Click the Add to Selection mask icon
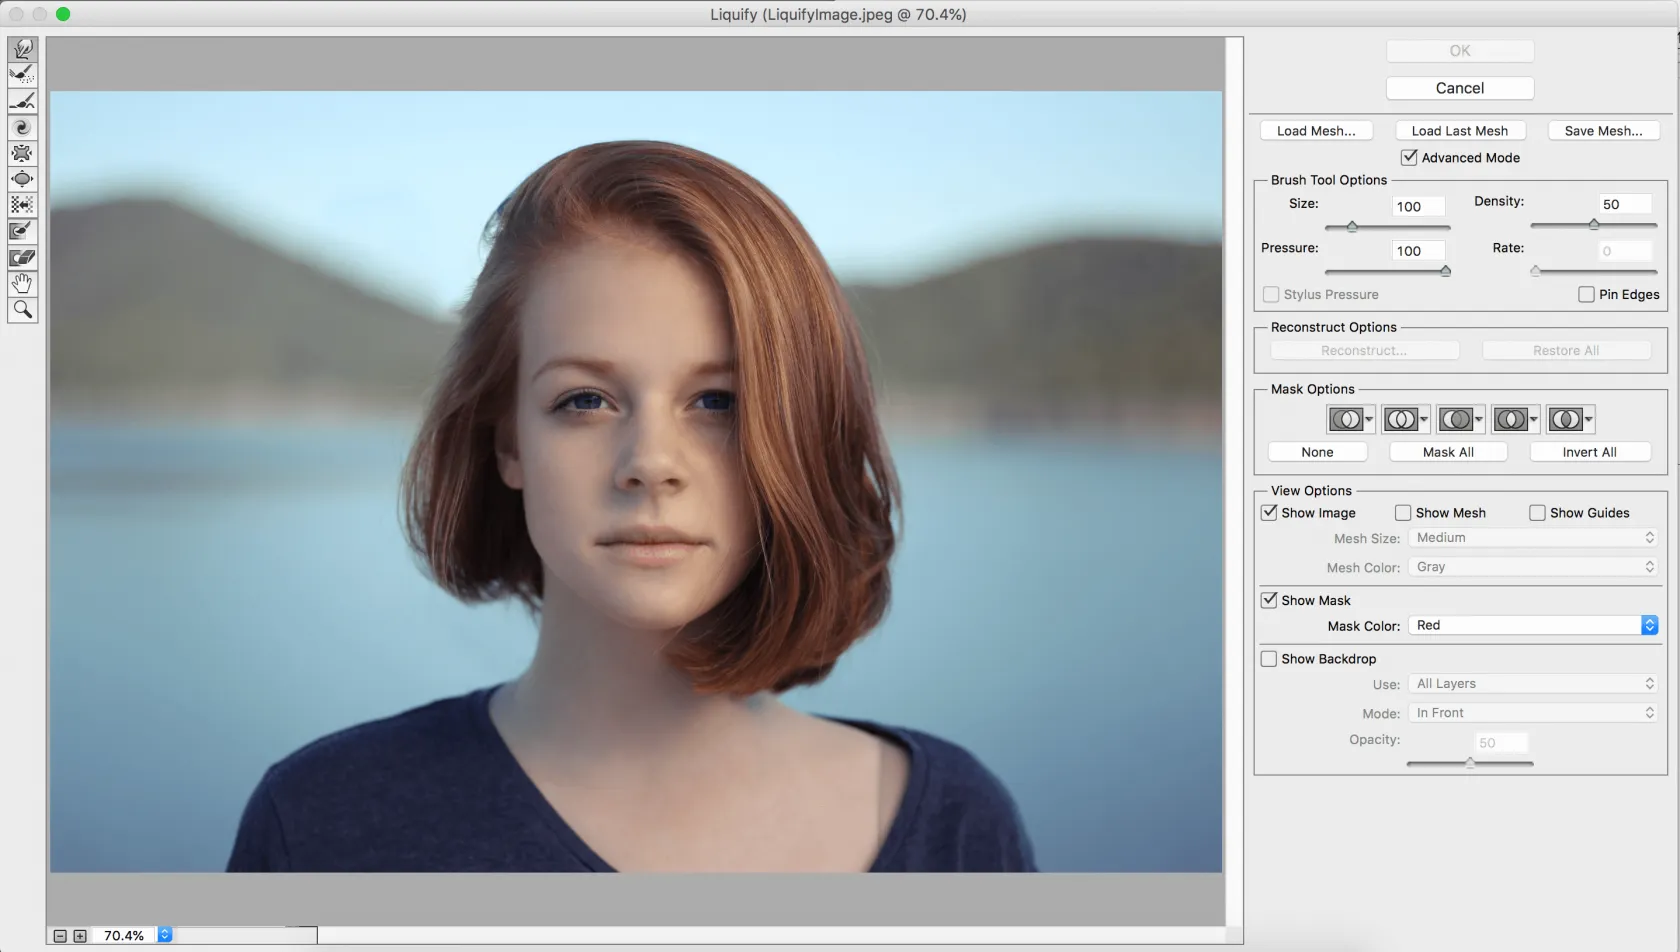The width and height of the screenshot is (1680, 952). coord(1400,419)
